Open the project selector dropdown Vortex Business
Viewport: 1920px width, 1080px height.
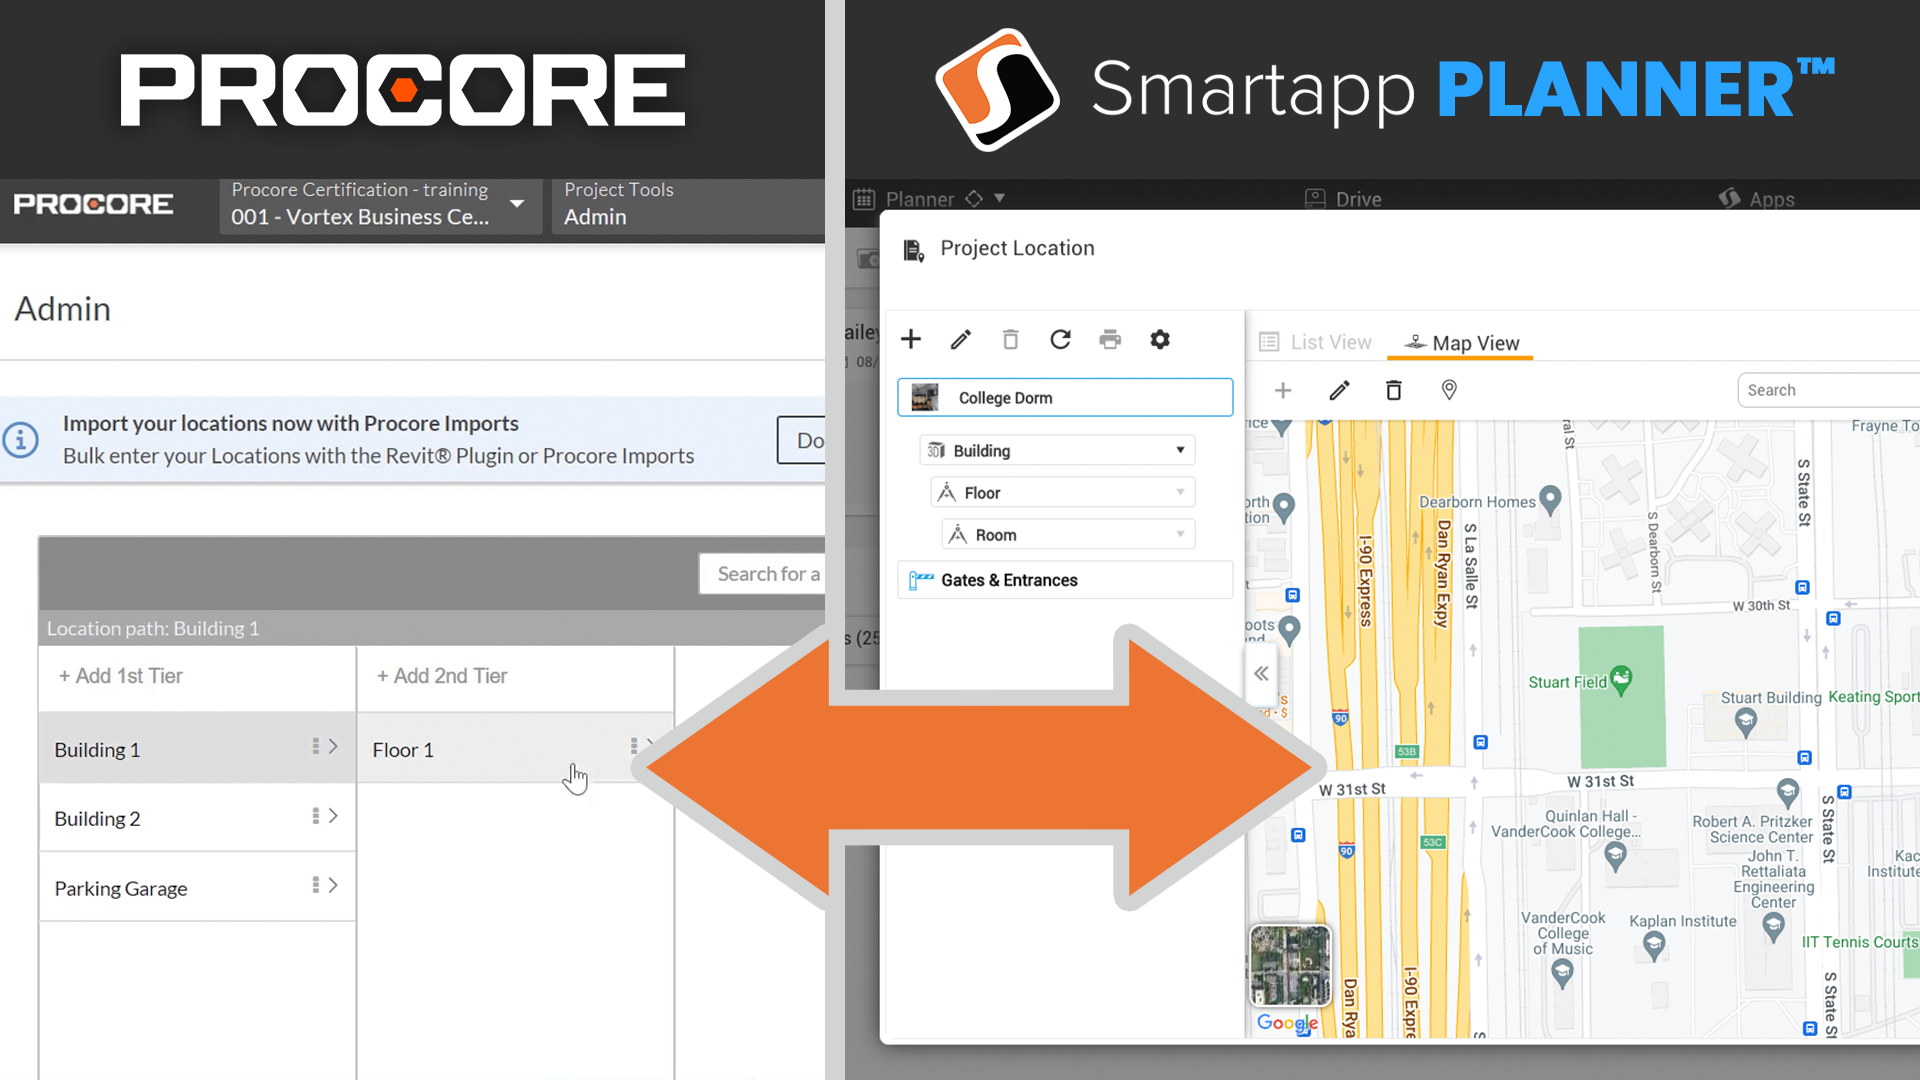coord(380,205)
